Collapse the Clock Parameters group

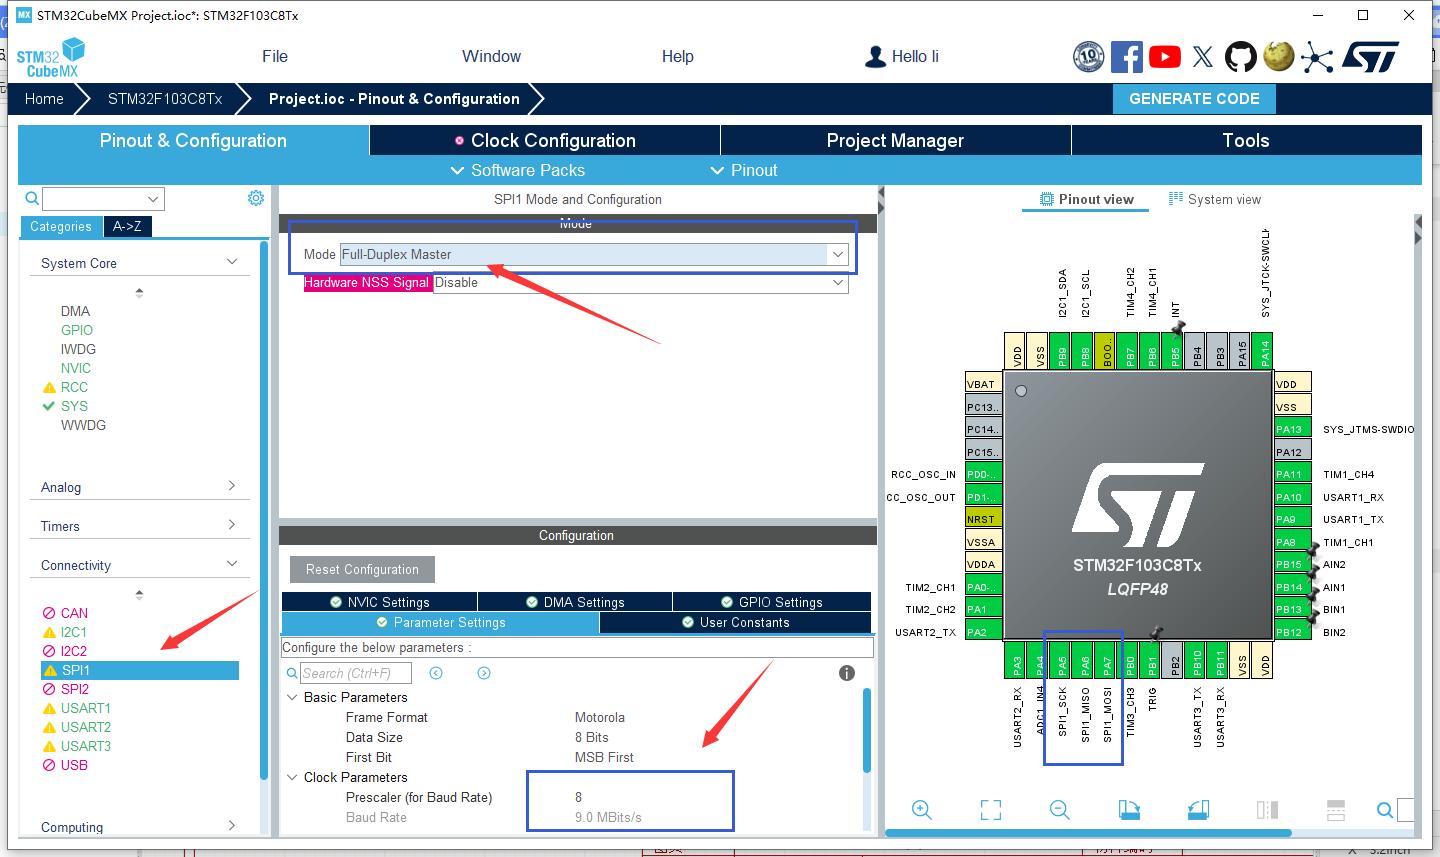(x=292, y=777)
